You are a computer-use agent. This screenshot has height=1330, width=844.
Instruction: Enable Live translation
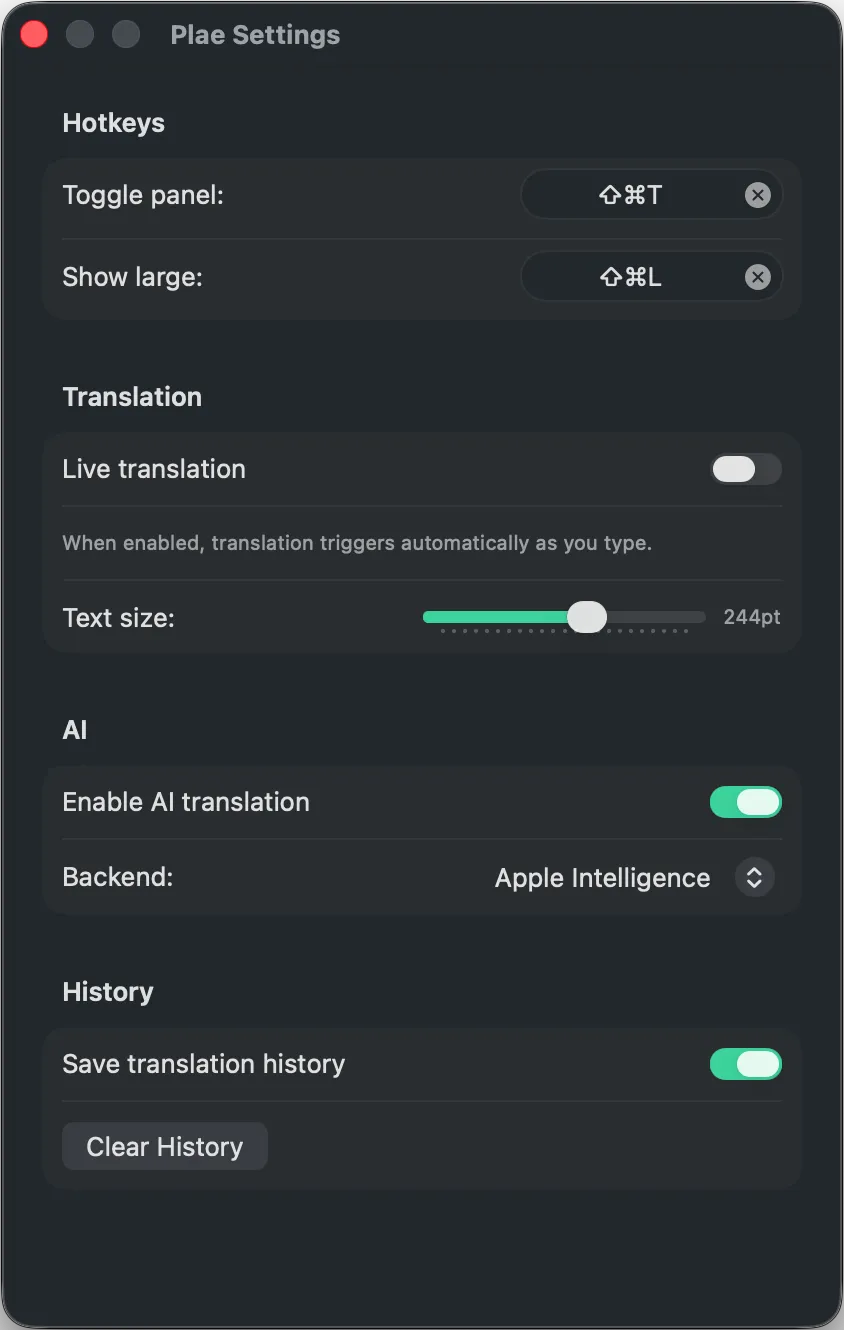tap(745, 469)
